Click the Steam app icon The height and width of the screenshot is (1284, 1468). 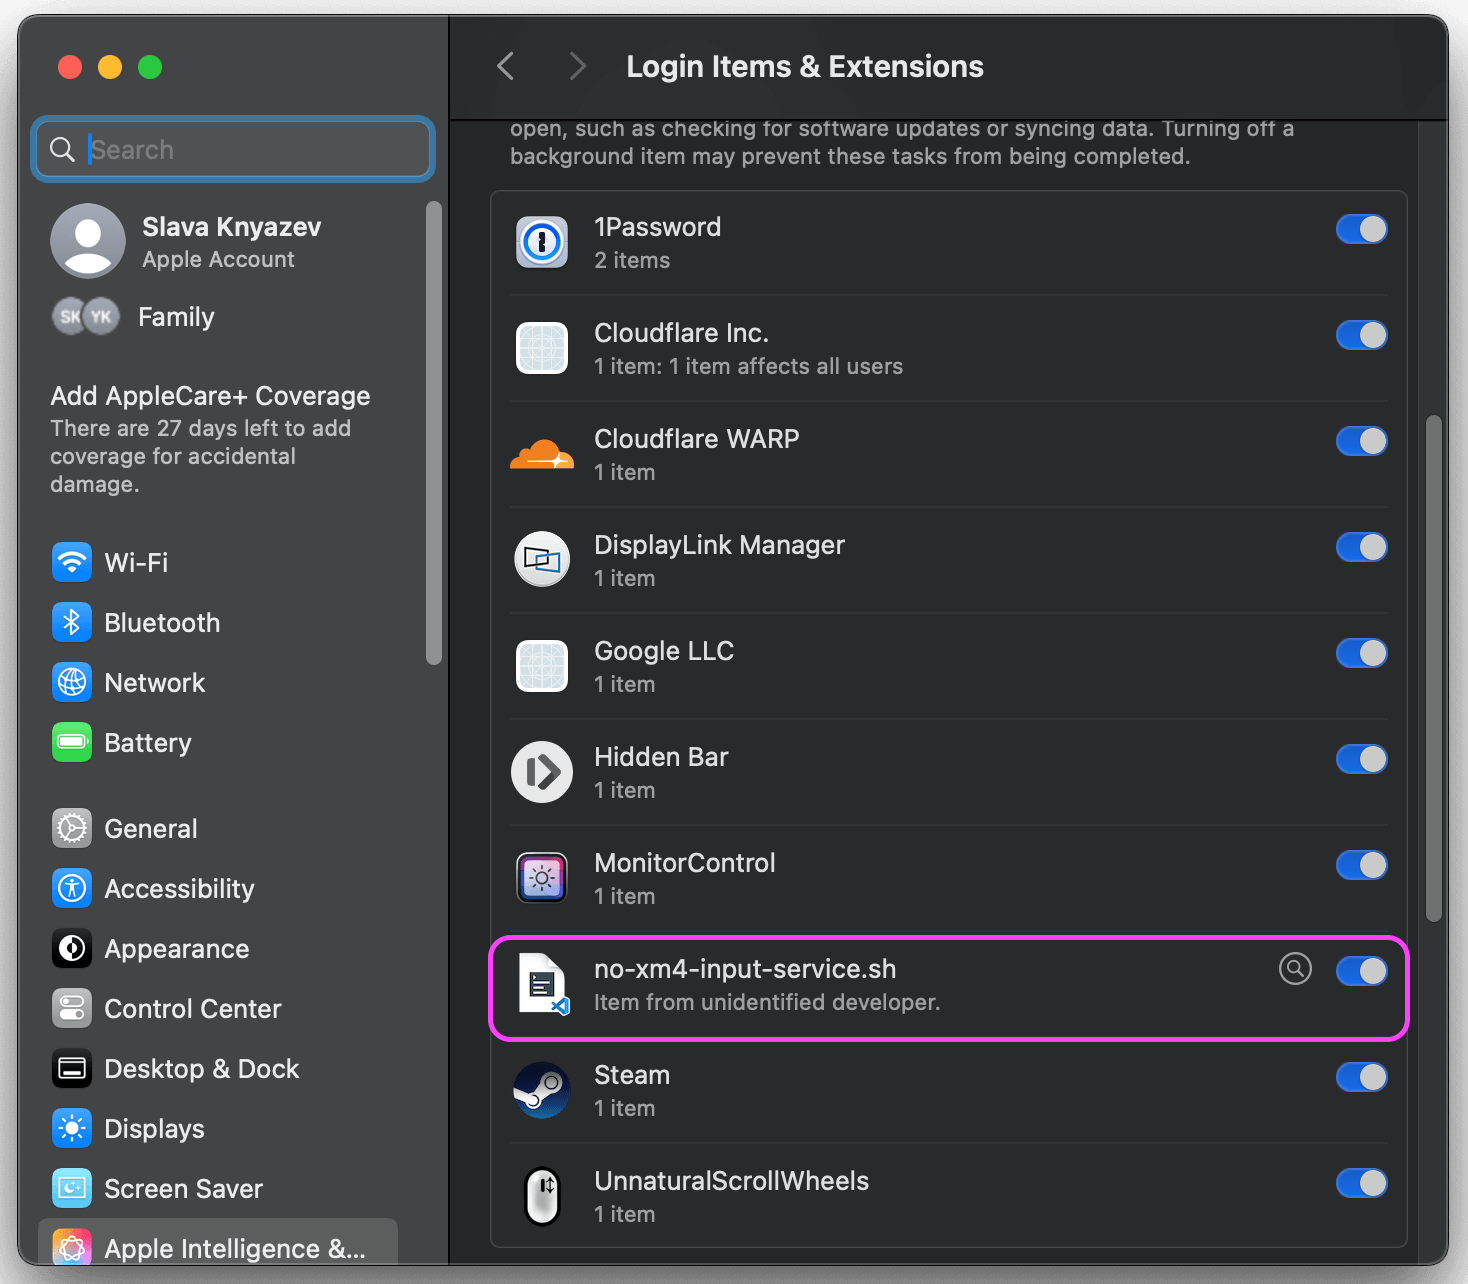tap(542, 1090)
